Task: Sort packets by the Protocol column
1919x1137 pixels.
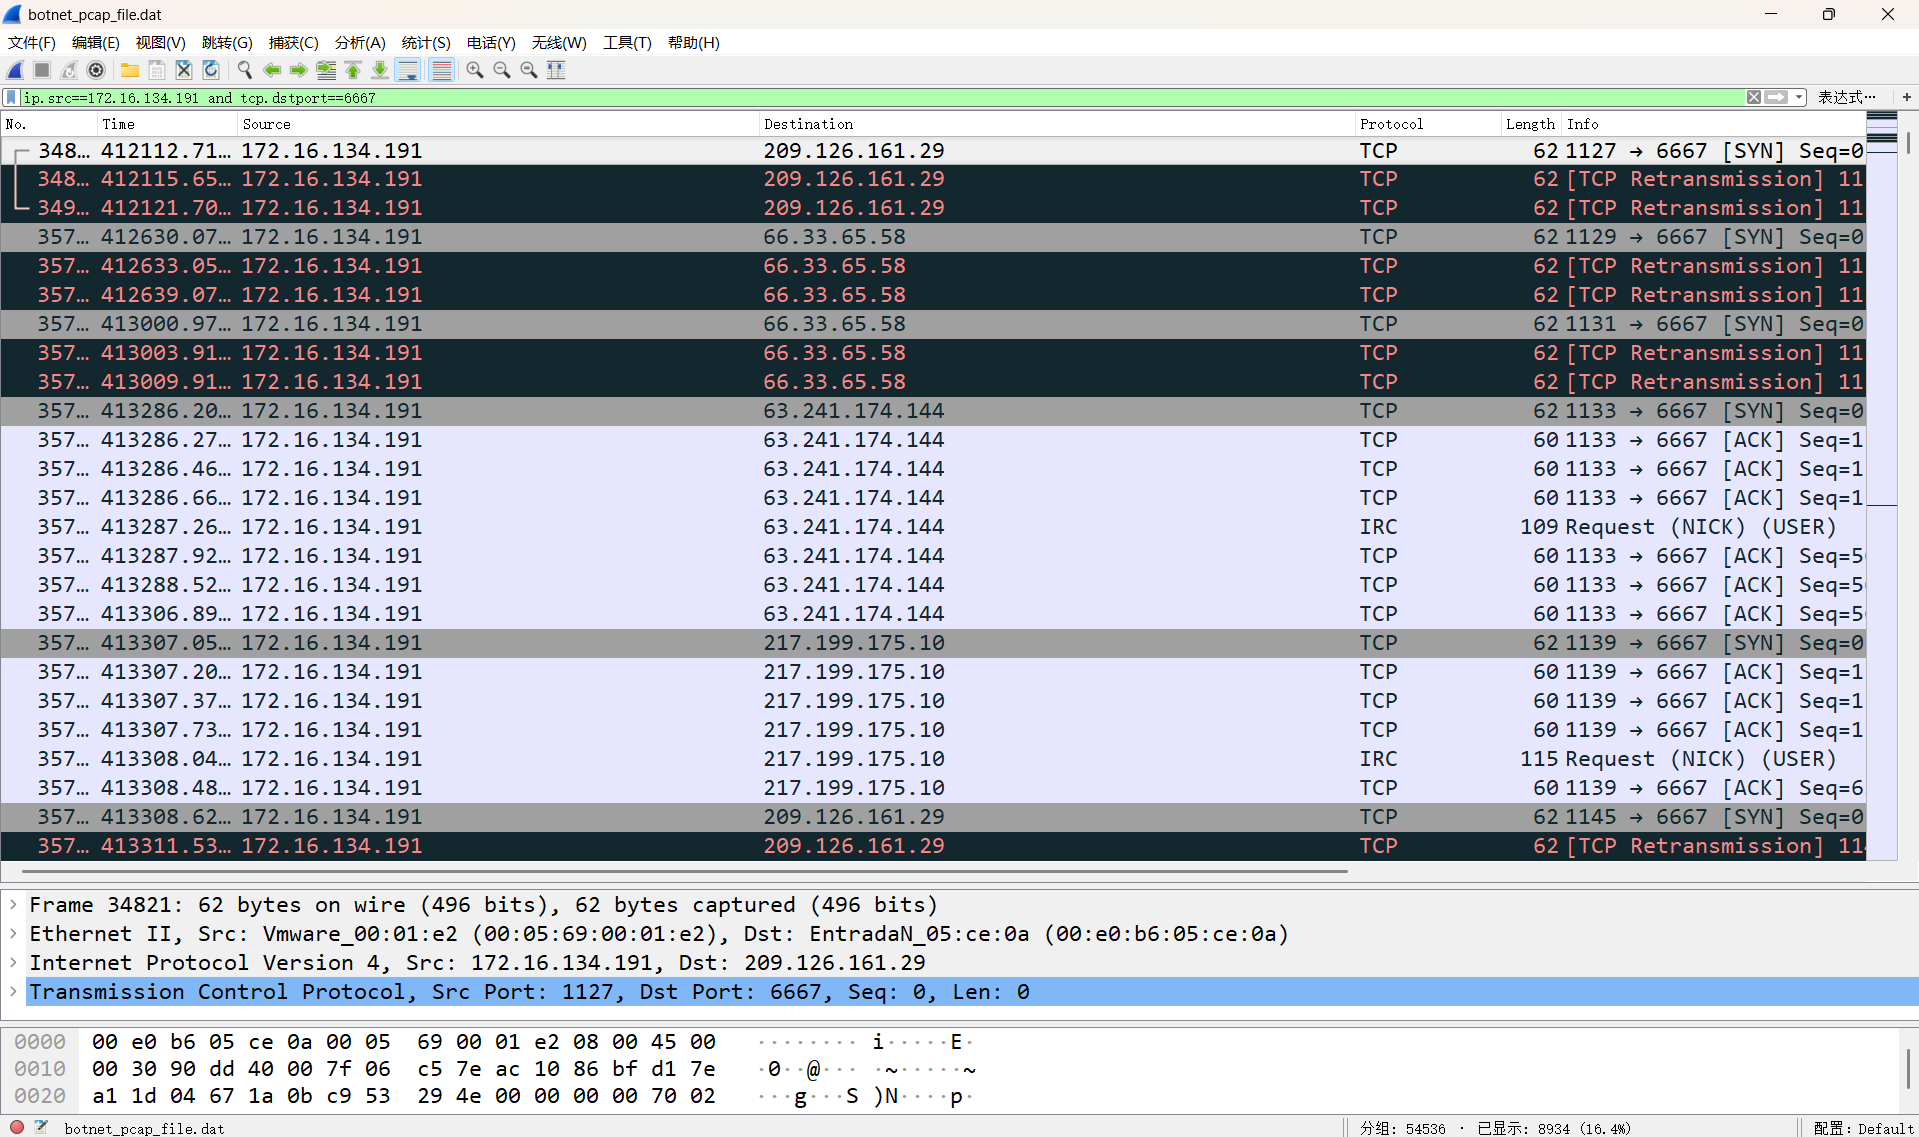Action: pos(1429,124)
